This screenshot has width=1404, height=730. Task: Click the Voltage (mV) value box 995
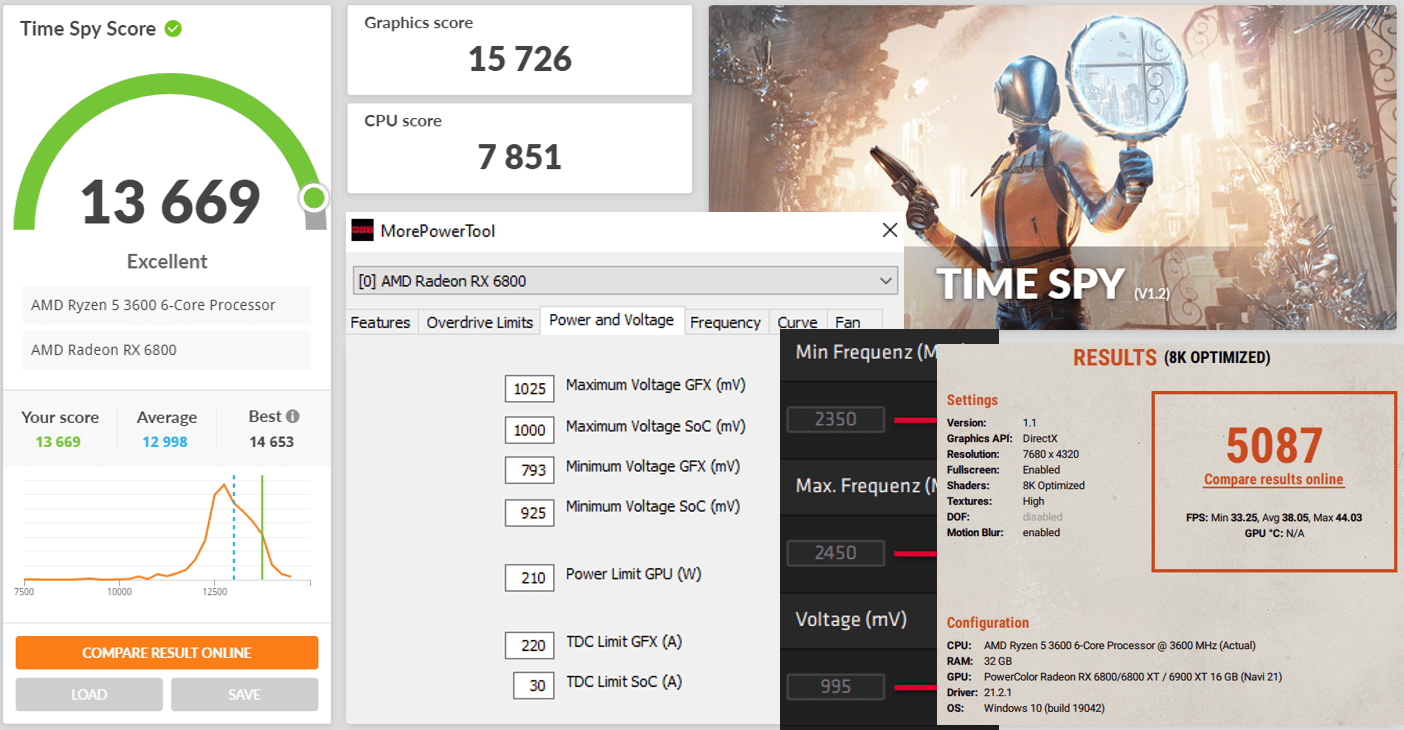[x=836, y=686]
